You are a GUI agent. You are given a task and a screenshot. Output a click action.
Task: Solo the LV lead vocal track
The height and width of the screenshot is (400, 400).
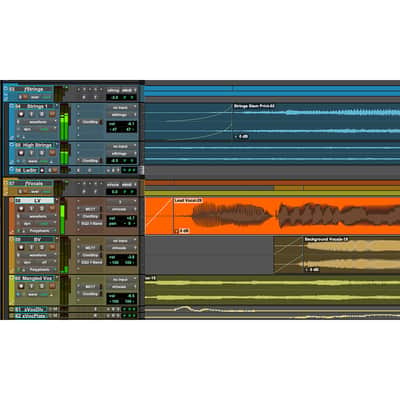(42, 209)
